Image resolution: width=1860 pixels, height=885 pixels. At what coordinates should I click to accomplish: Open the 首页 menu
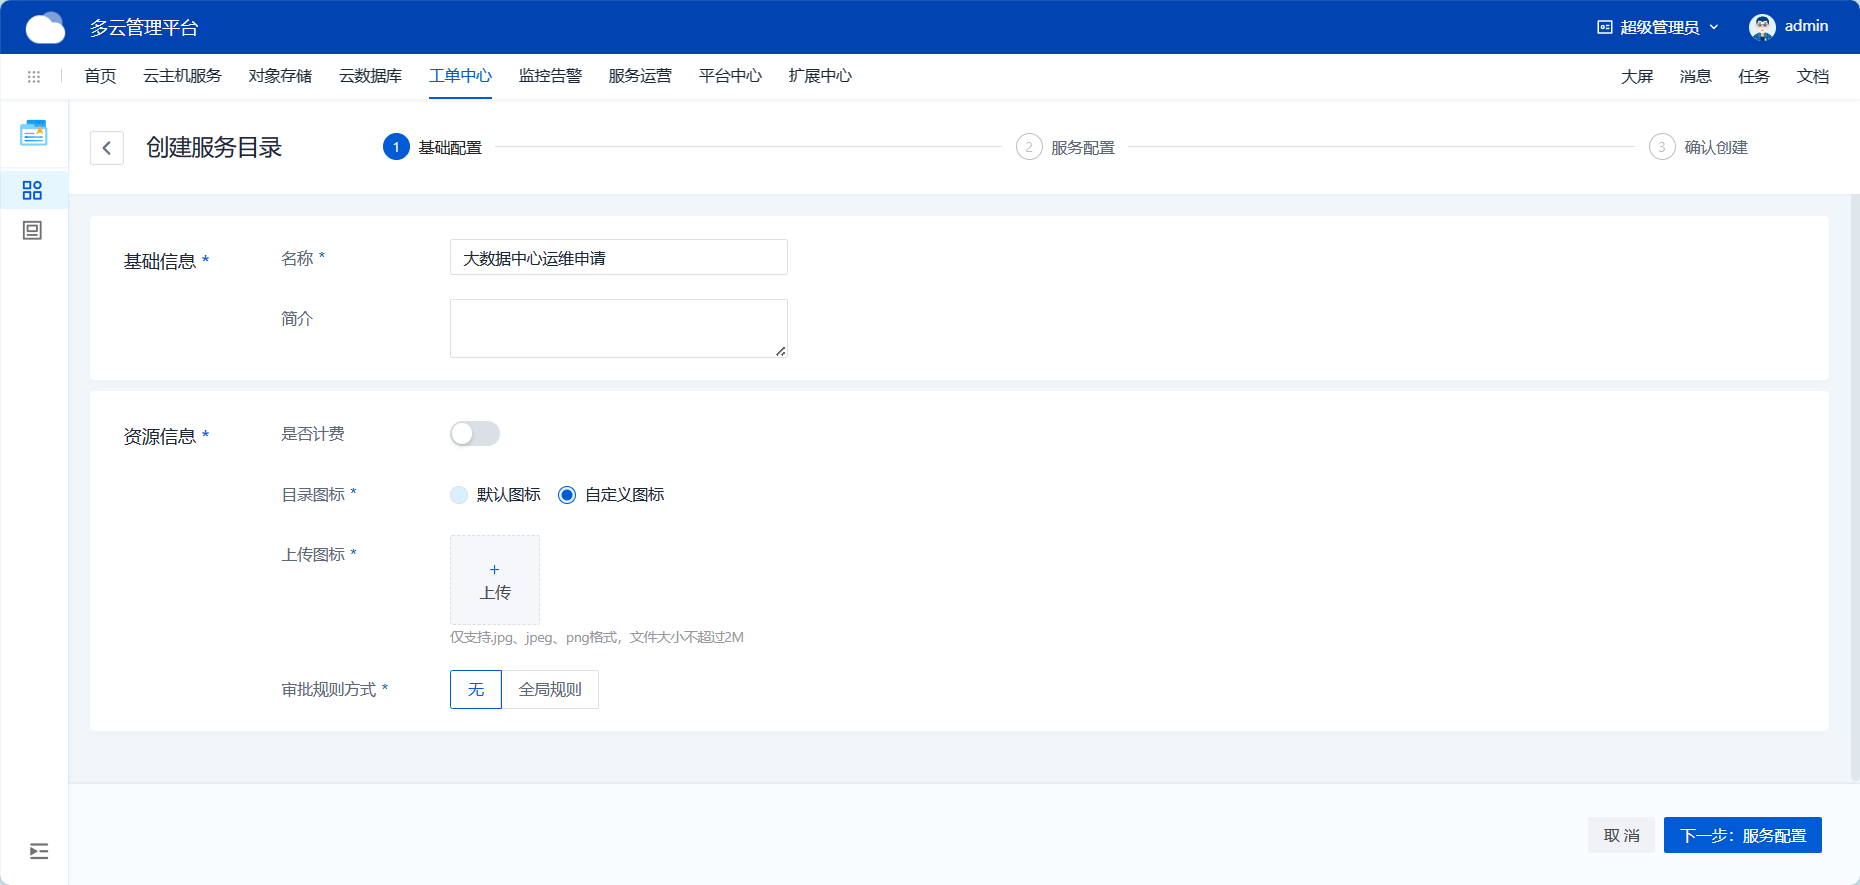100,76
